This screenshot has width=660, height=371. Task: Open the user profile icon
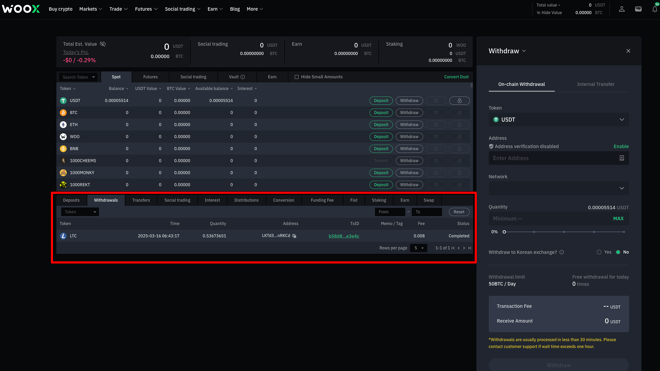[x=621, y=9]
